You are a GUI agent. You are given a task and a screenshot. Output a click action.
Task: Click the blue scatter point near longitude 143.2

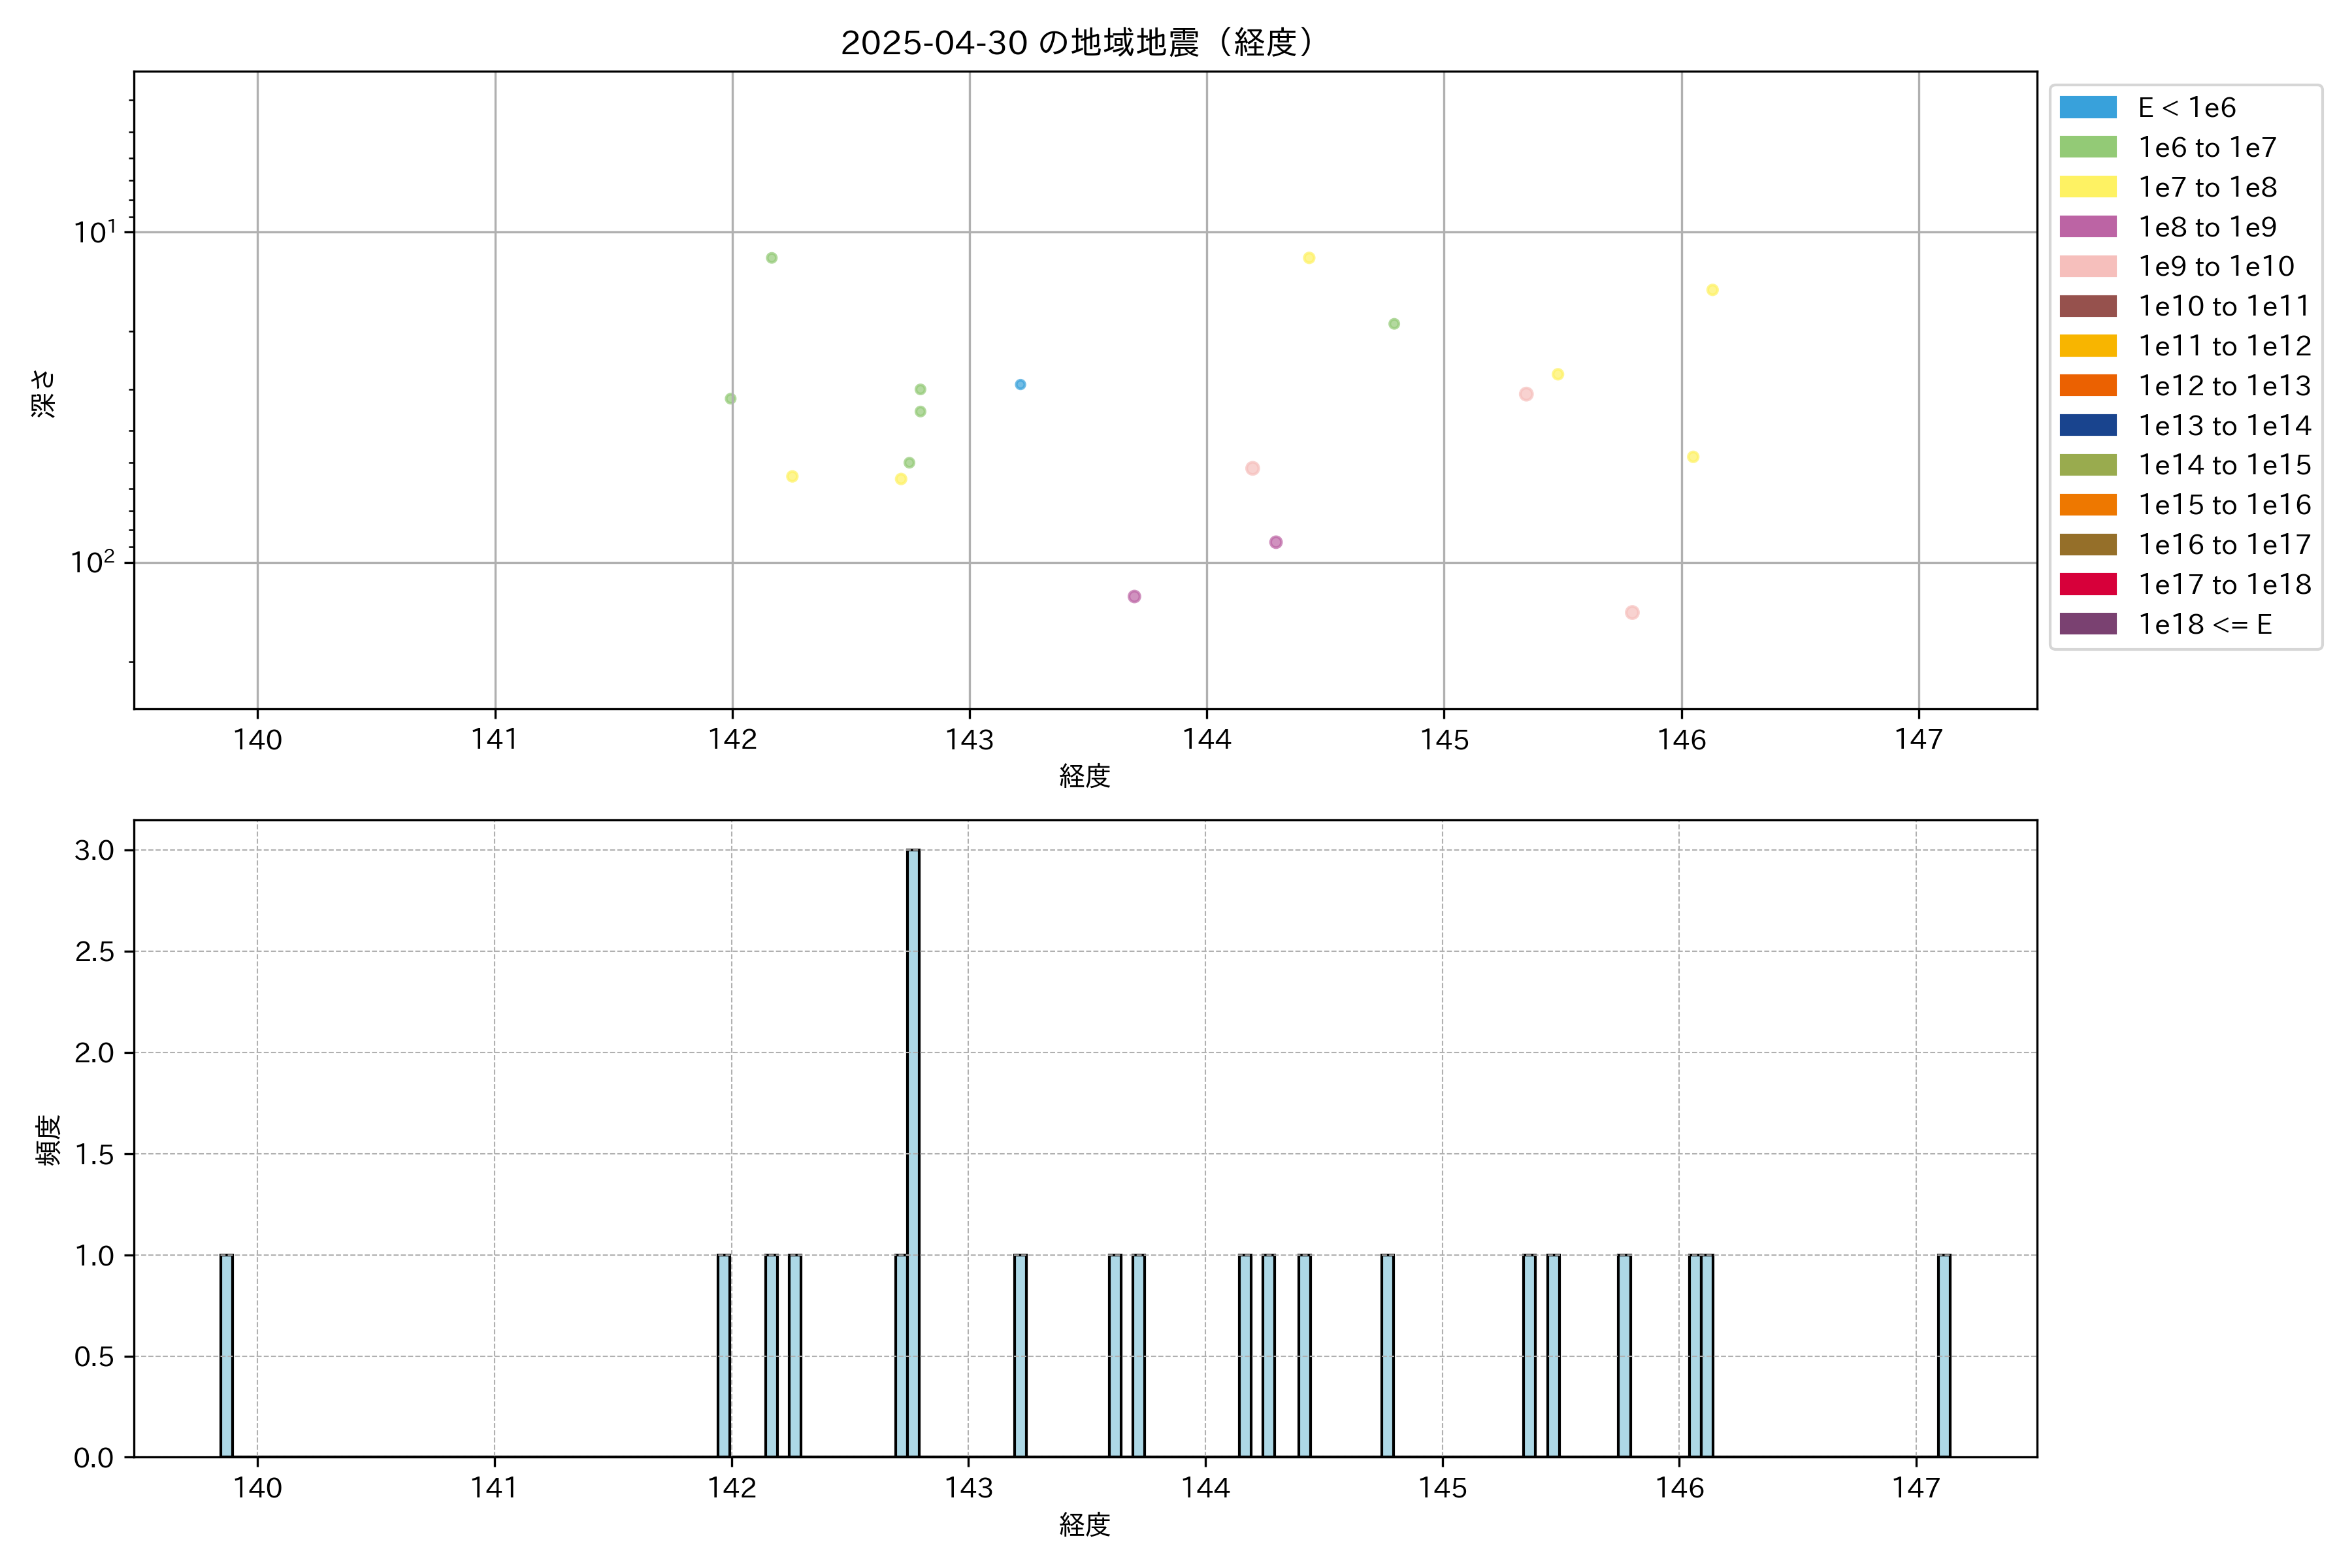pyautogui.click(x=1020, y=384)
